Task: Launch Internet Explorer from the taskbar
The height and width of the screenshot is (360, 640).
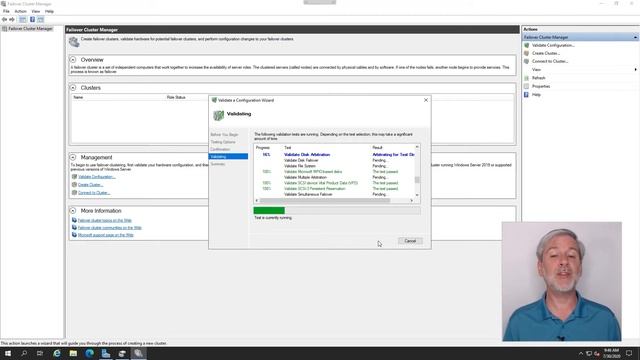Action: point(57,353)
